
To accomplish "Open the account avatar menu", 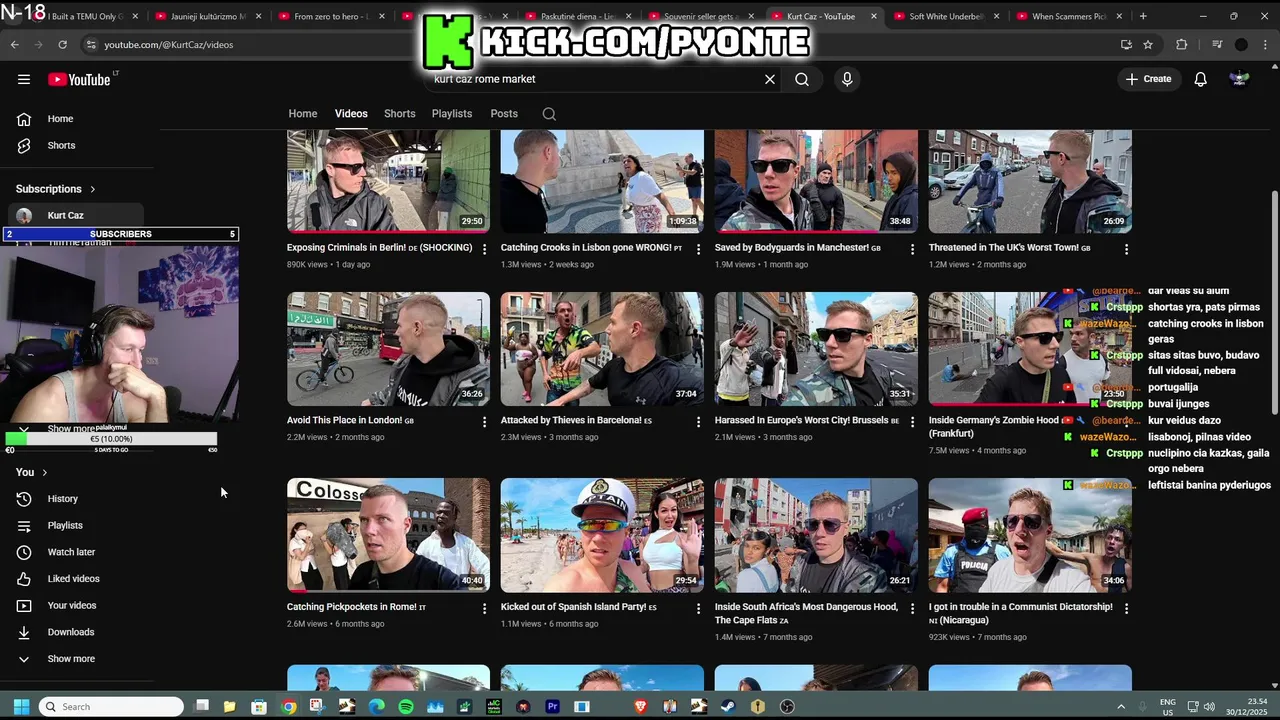I will pos(1239,79).
